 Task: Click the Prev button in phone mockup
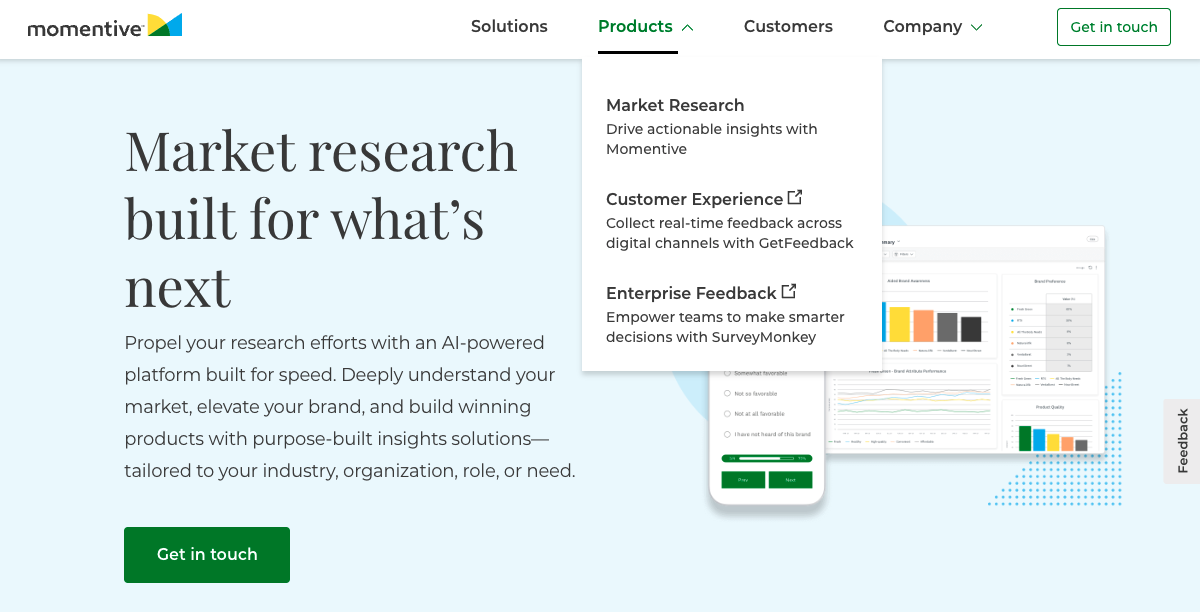click(x=743, y=480)
